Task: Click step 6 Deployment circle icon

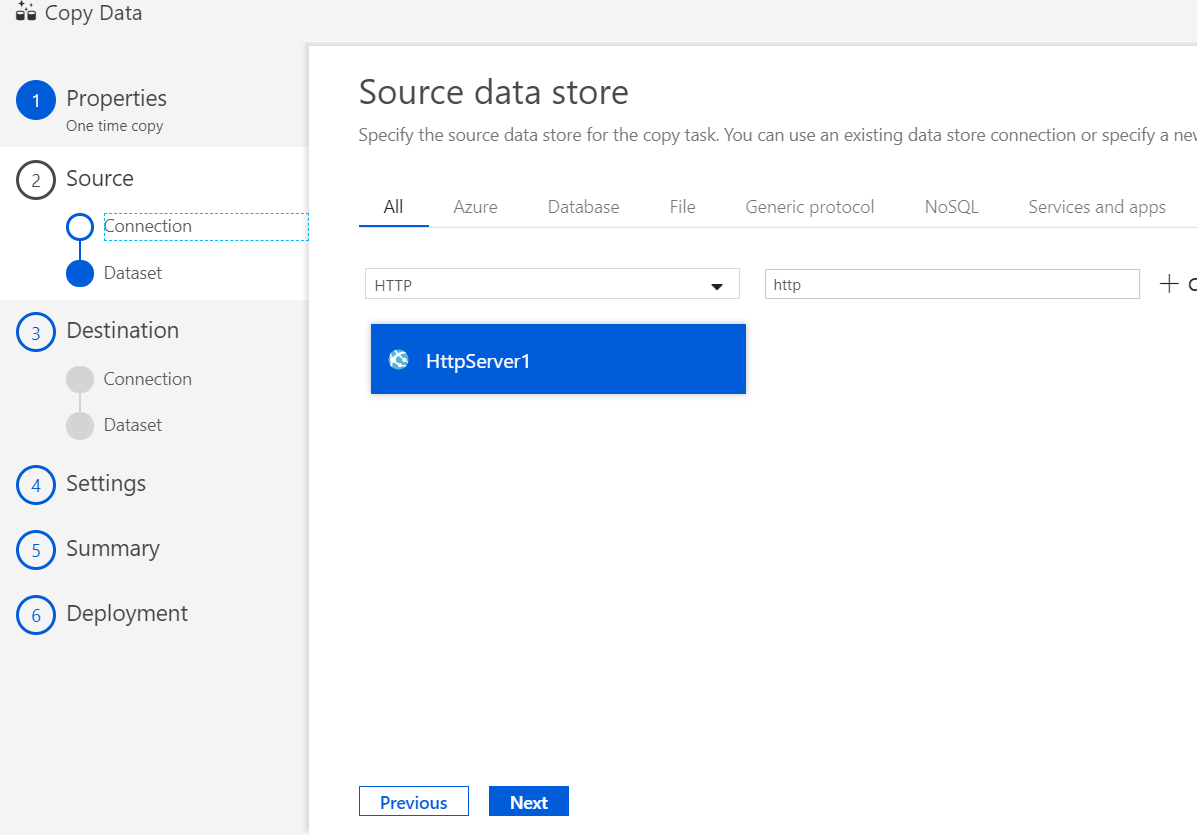Action: (x=36, y=615)
